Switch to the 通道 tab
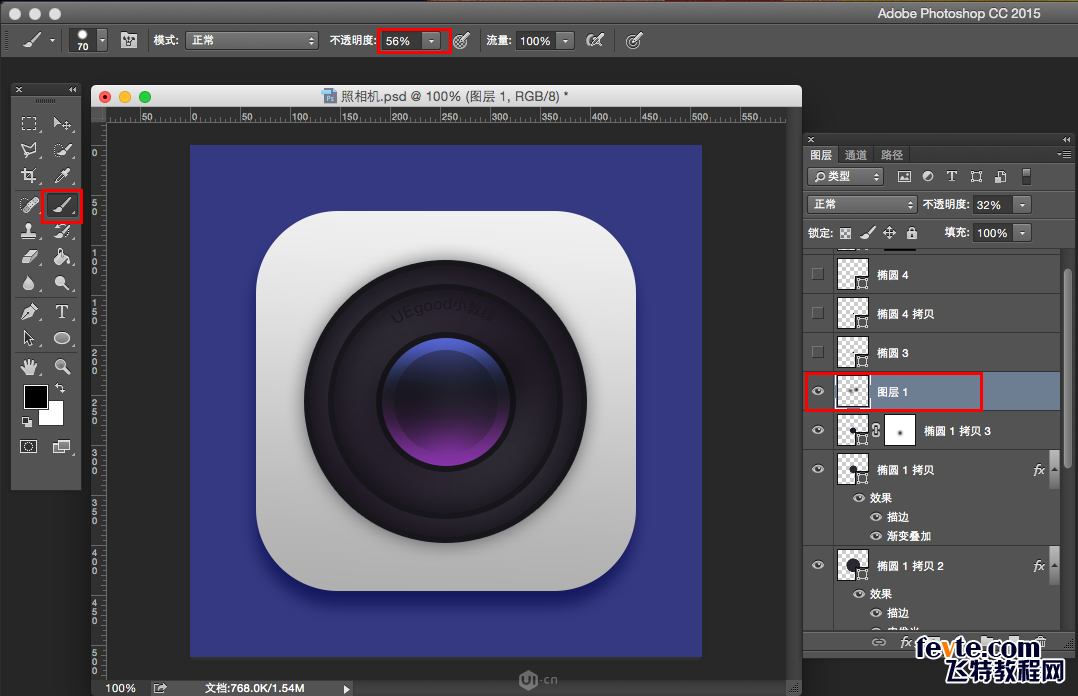Viewport: 1078px width, 696px height. [x=856, y=155]
